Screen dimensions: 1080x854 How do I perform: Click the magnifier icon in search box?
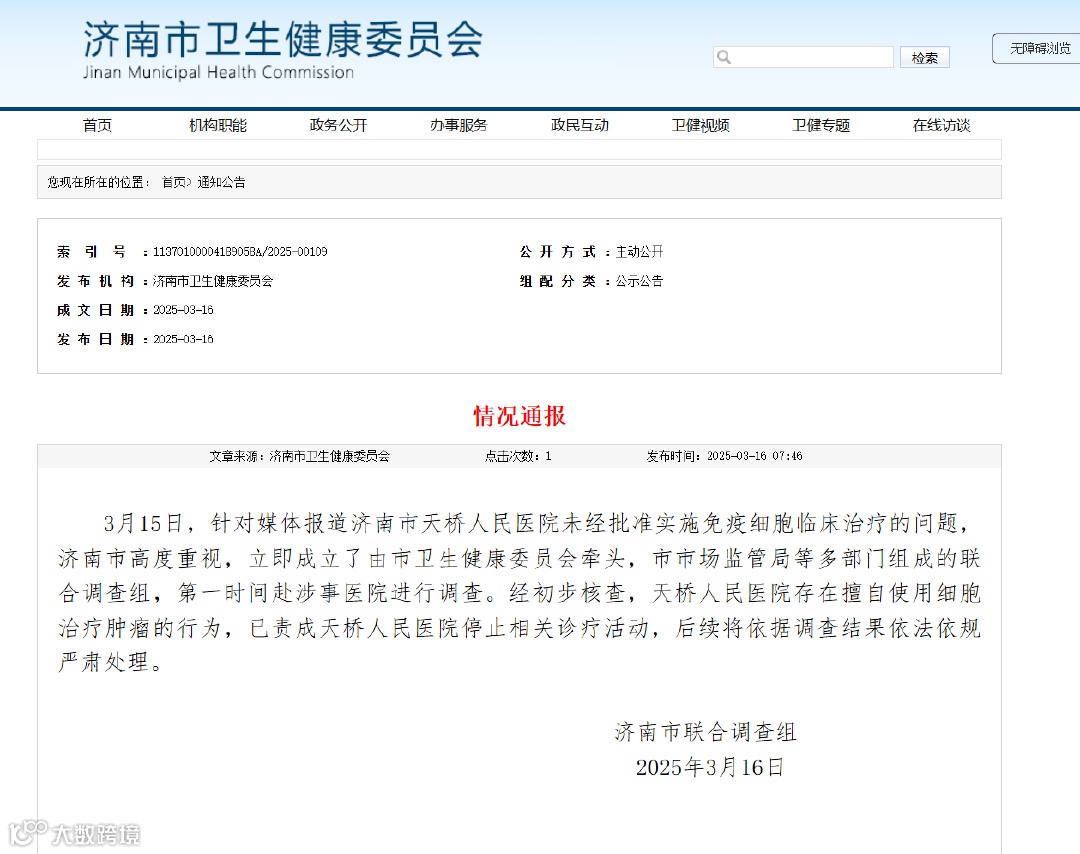723,57
